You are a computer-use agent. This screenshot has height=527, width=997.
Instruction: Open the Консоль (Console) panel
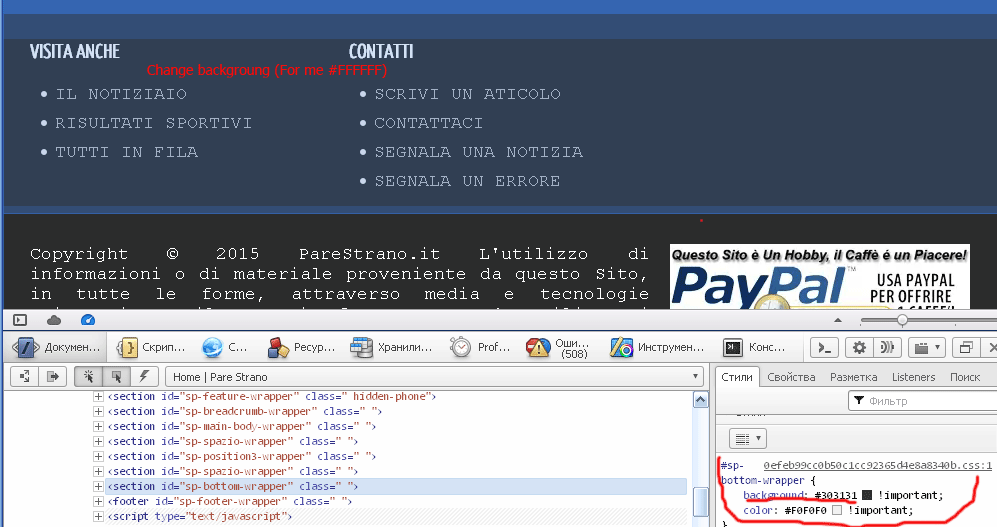(x=756, y=348)
